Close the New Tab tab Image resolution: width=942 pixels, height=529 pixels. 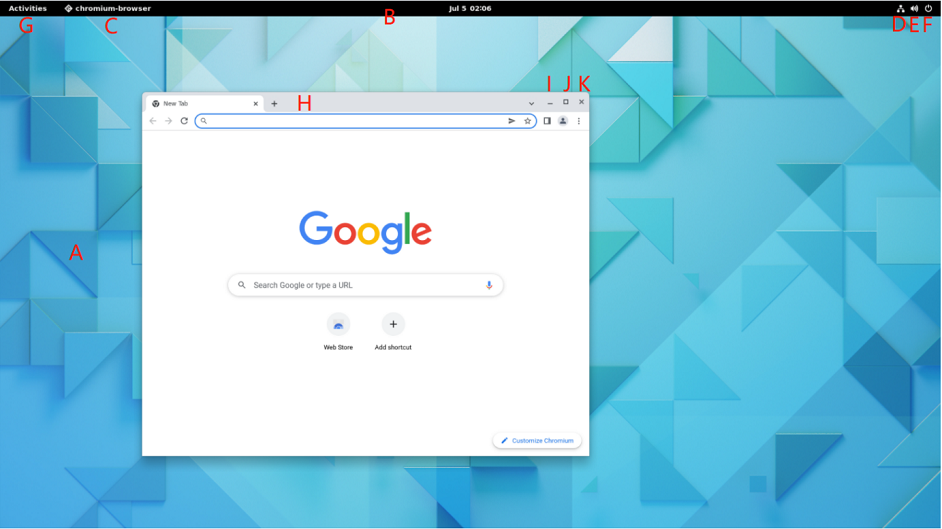click(255, 103)
